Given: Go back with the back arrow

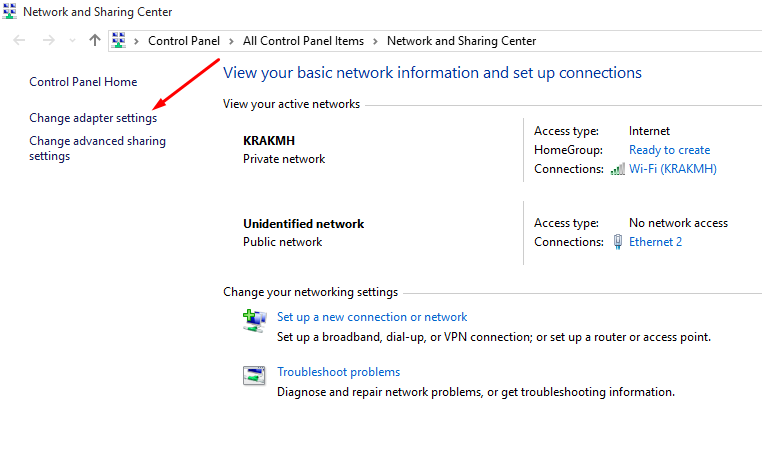Looking at the screenshot, I should click(19, 40).
